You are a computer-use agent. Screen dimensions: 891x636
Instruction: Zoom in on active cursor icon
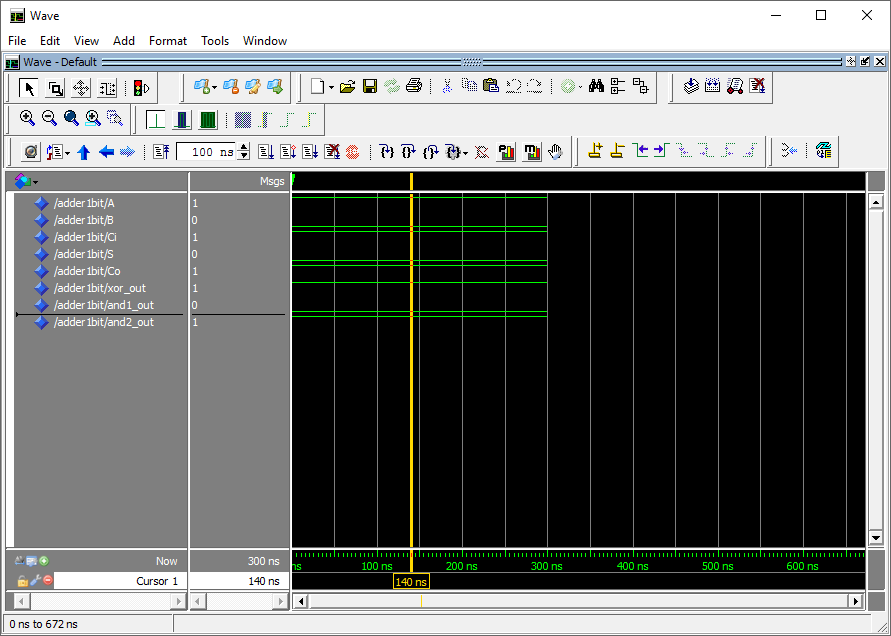[93, 118]
